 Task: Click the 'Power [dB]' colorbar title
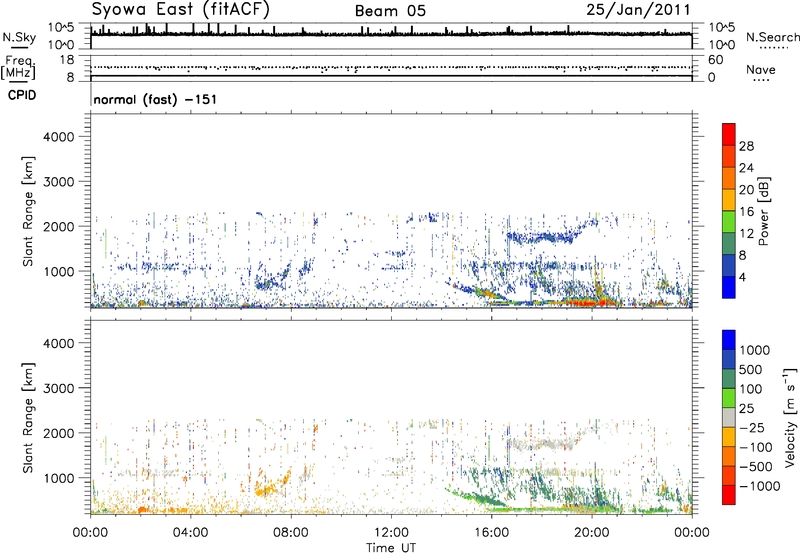763,211
